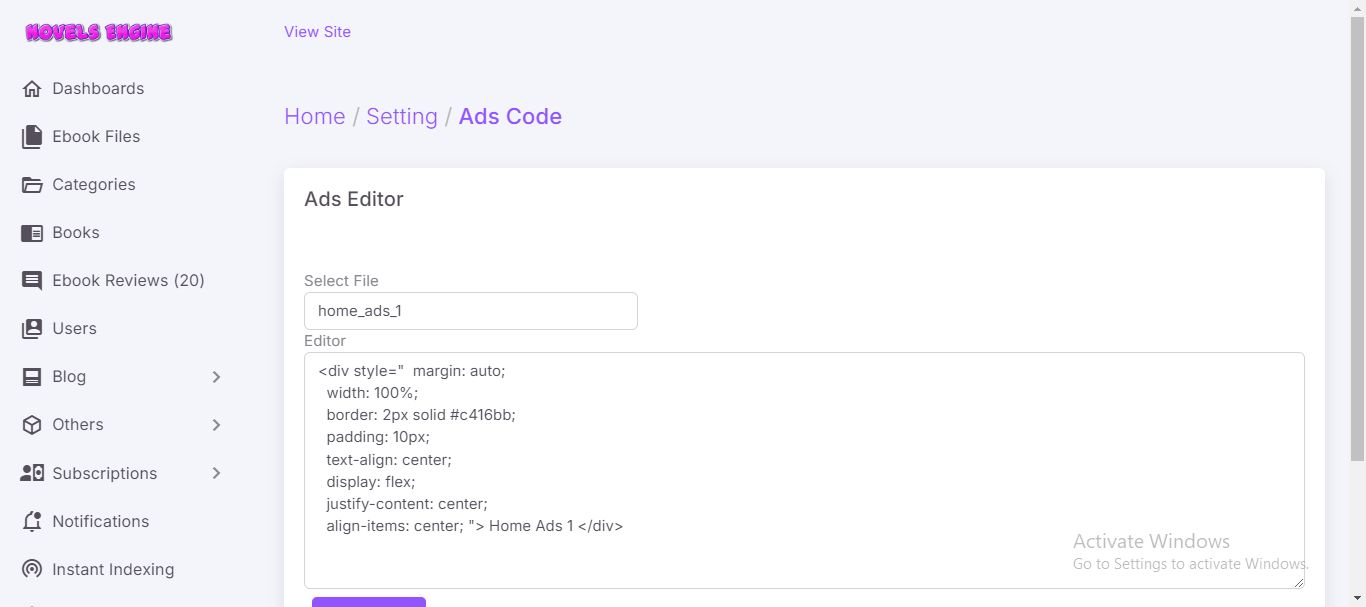This screenshot has height=607, width=1366.
Task: Click the Subscriptions icon in sidebar
Action: coord(32,474)
